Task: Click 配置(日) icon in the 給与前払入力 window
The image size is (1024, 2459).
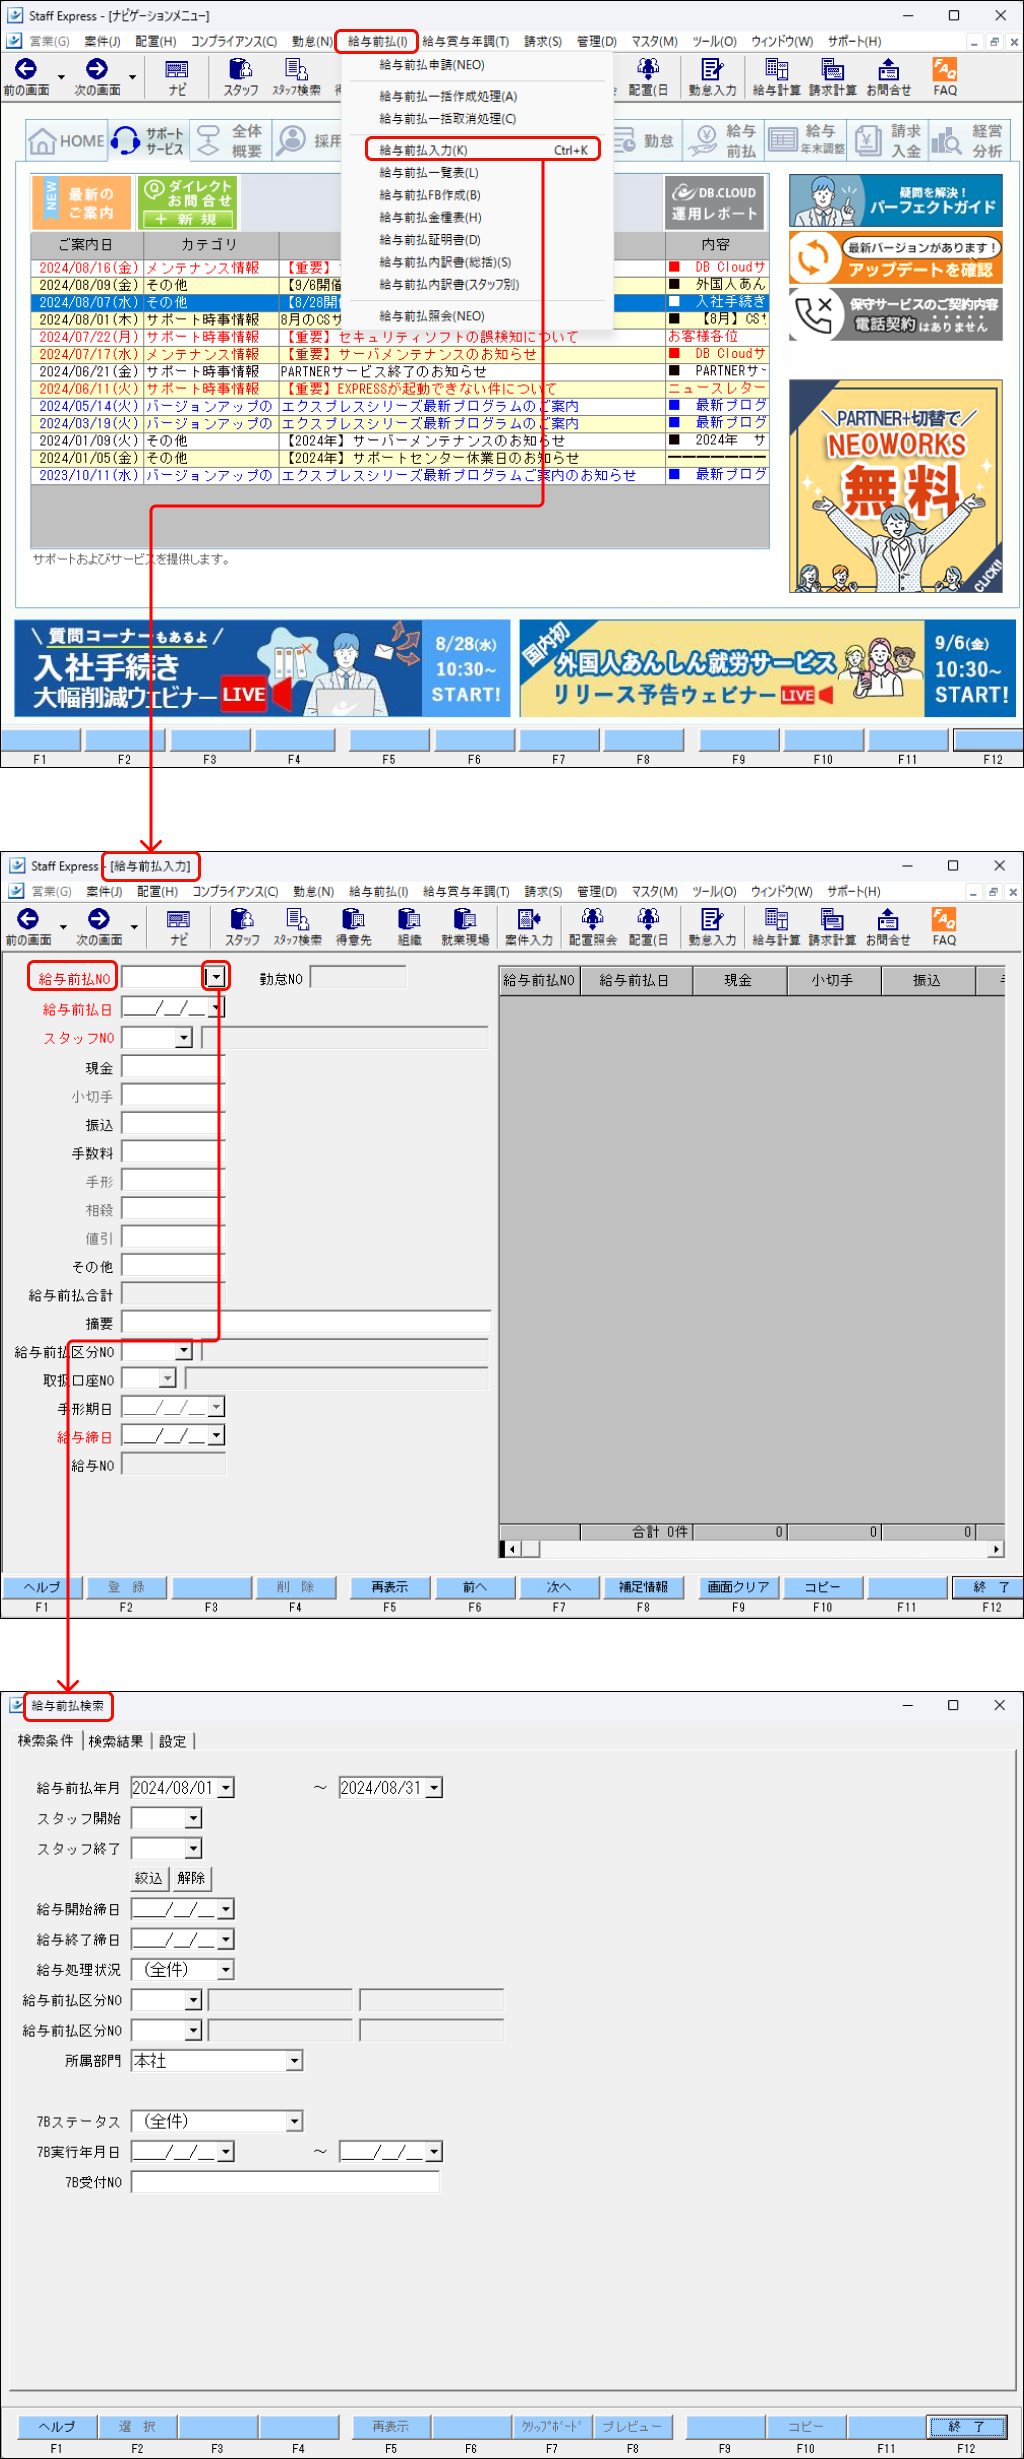Action: tap(648, 926)
